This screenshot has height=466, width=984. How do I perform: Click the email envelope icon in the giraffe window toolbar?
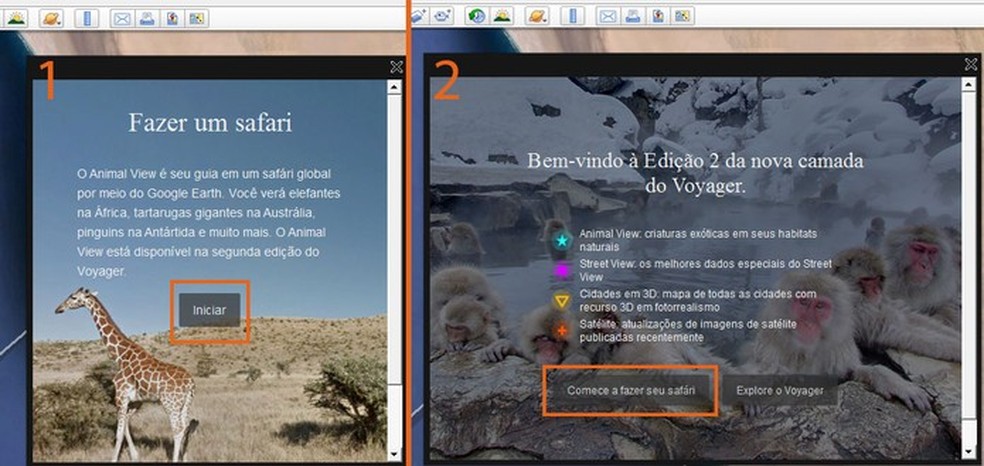122,18
